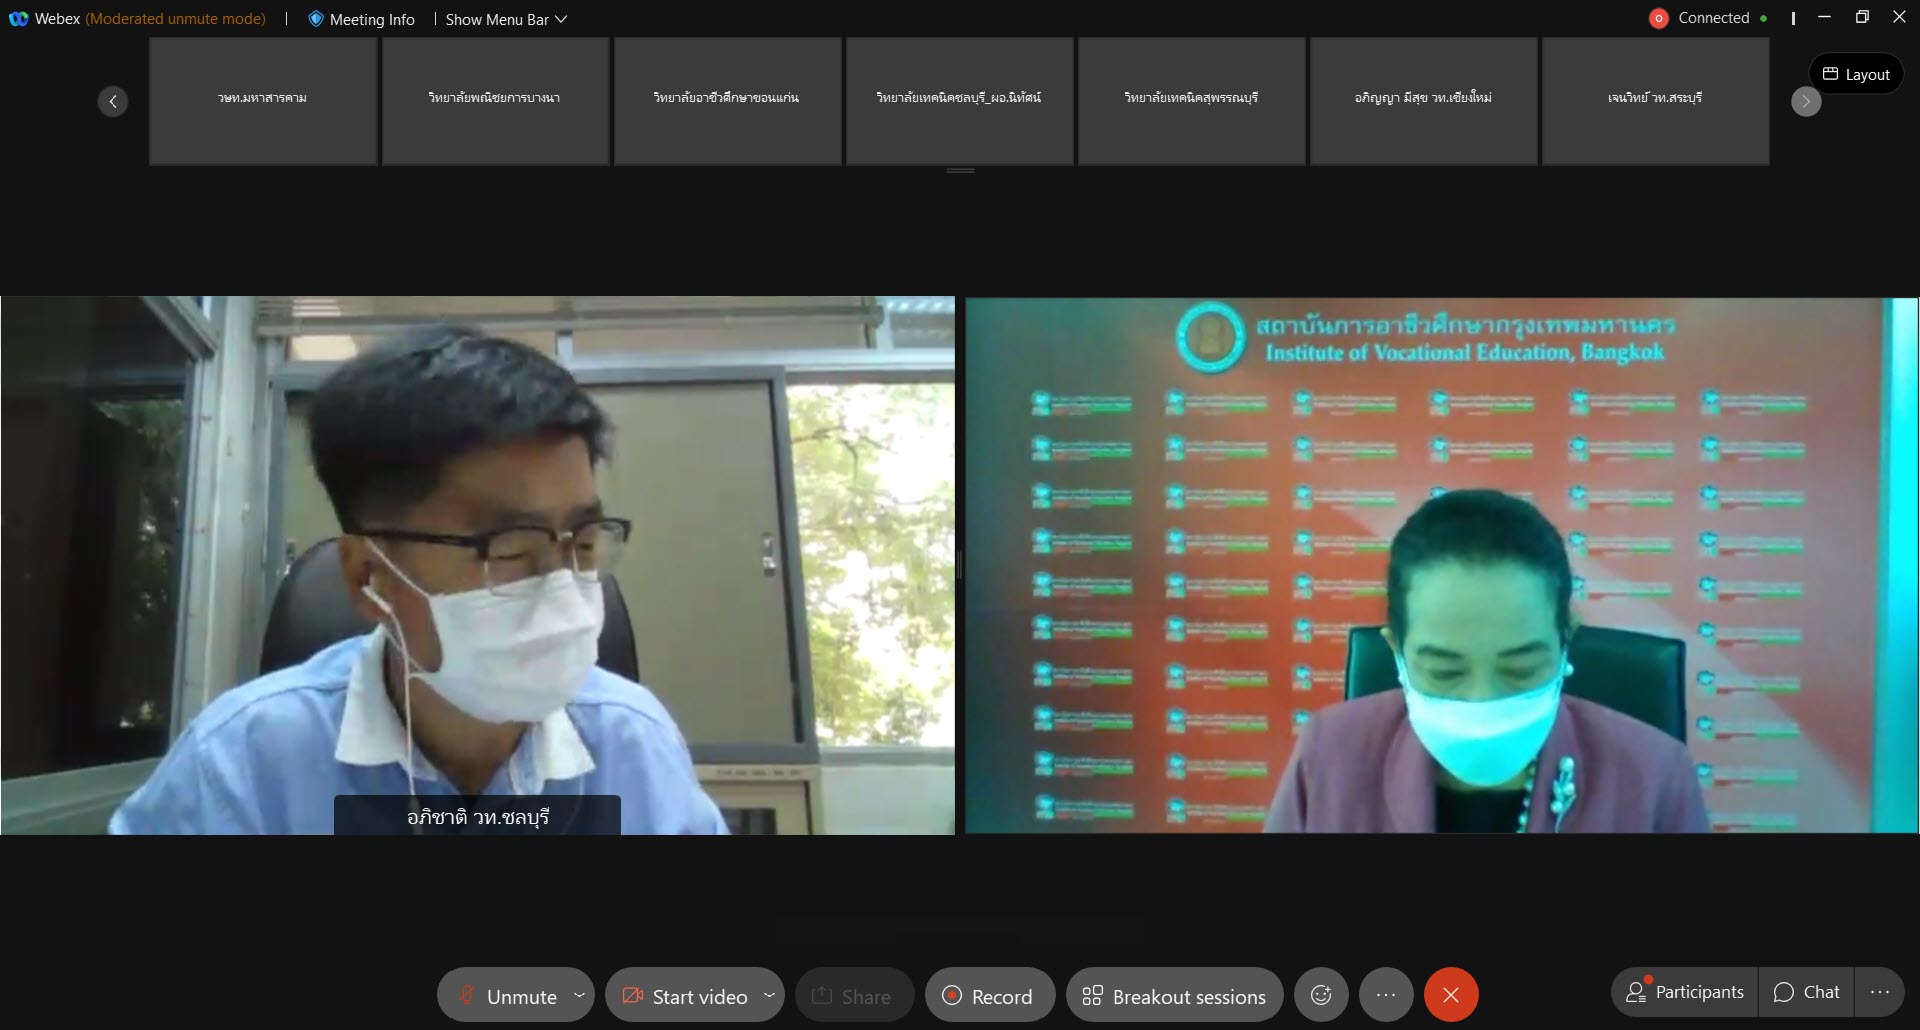Open the reactions emoji button
The image size is (1920, 1030).
click(1321, 995)
